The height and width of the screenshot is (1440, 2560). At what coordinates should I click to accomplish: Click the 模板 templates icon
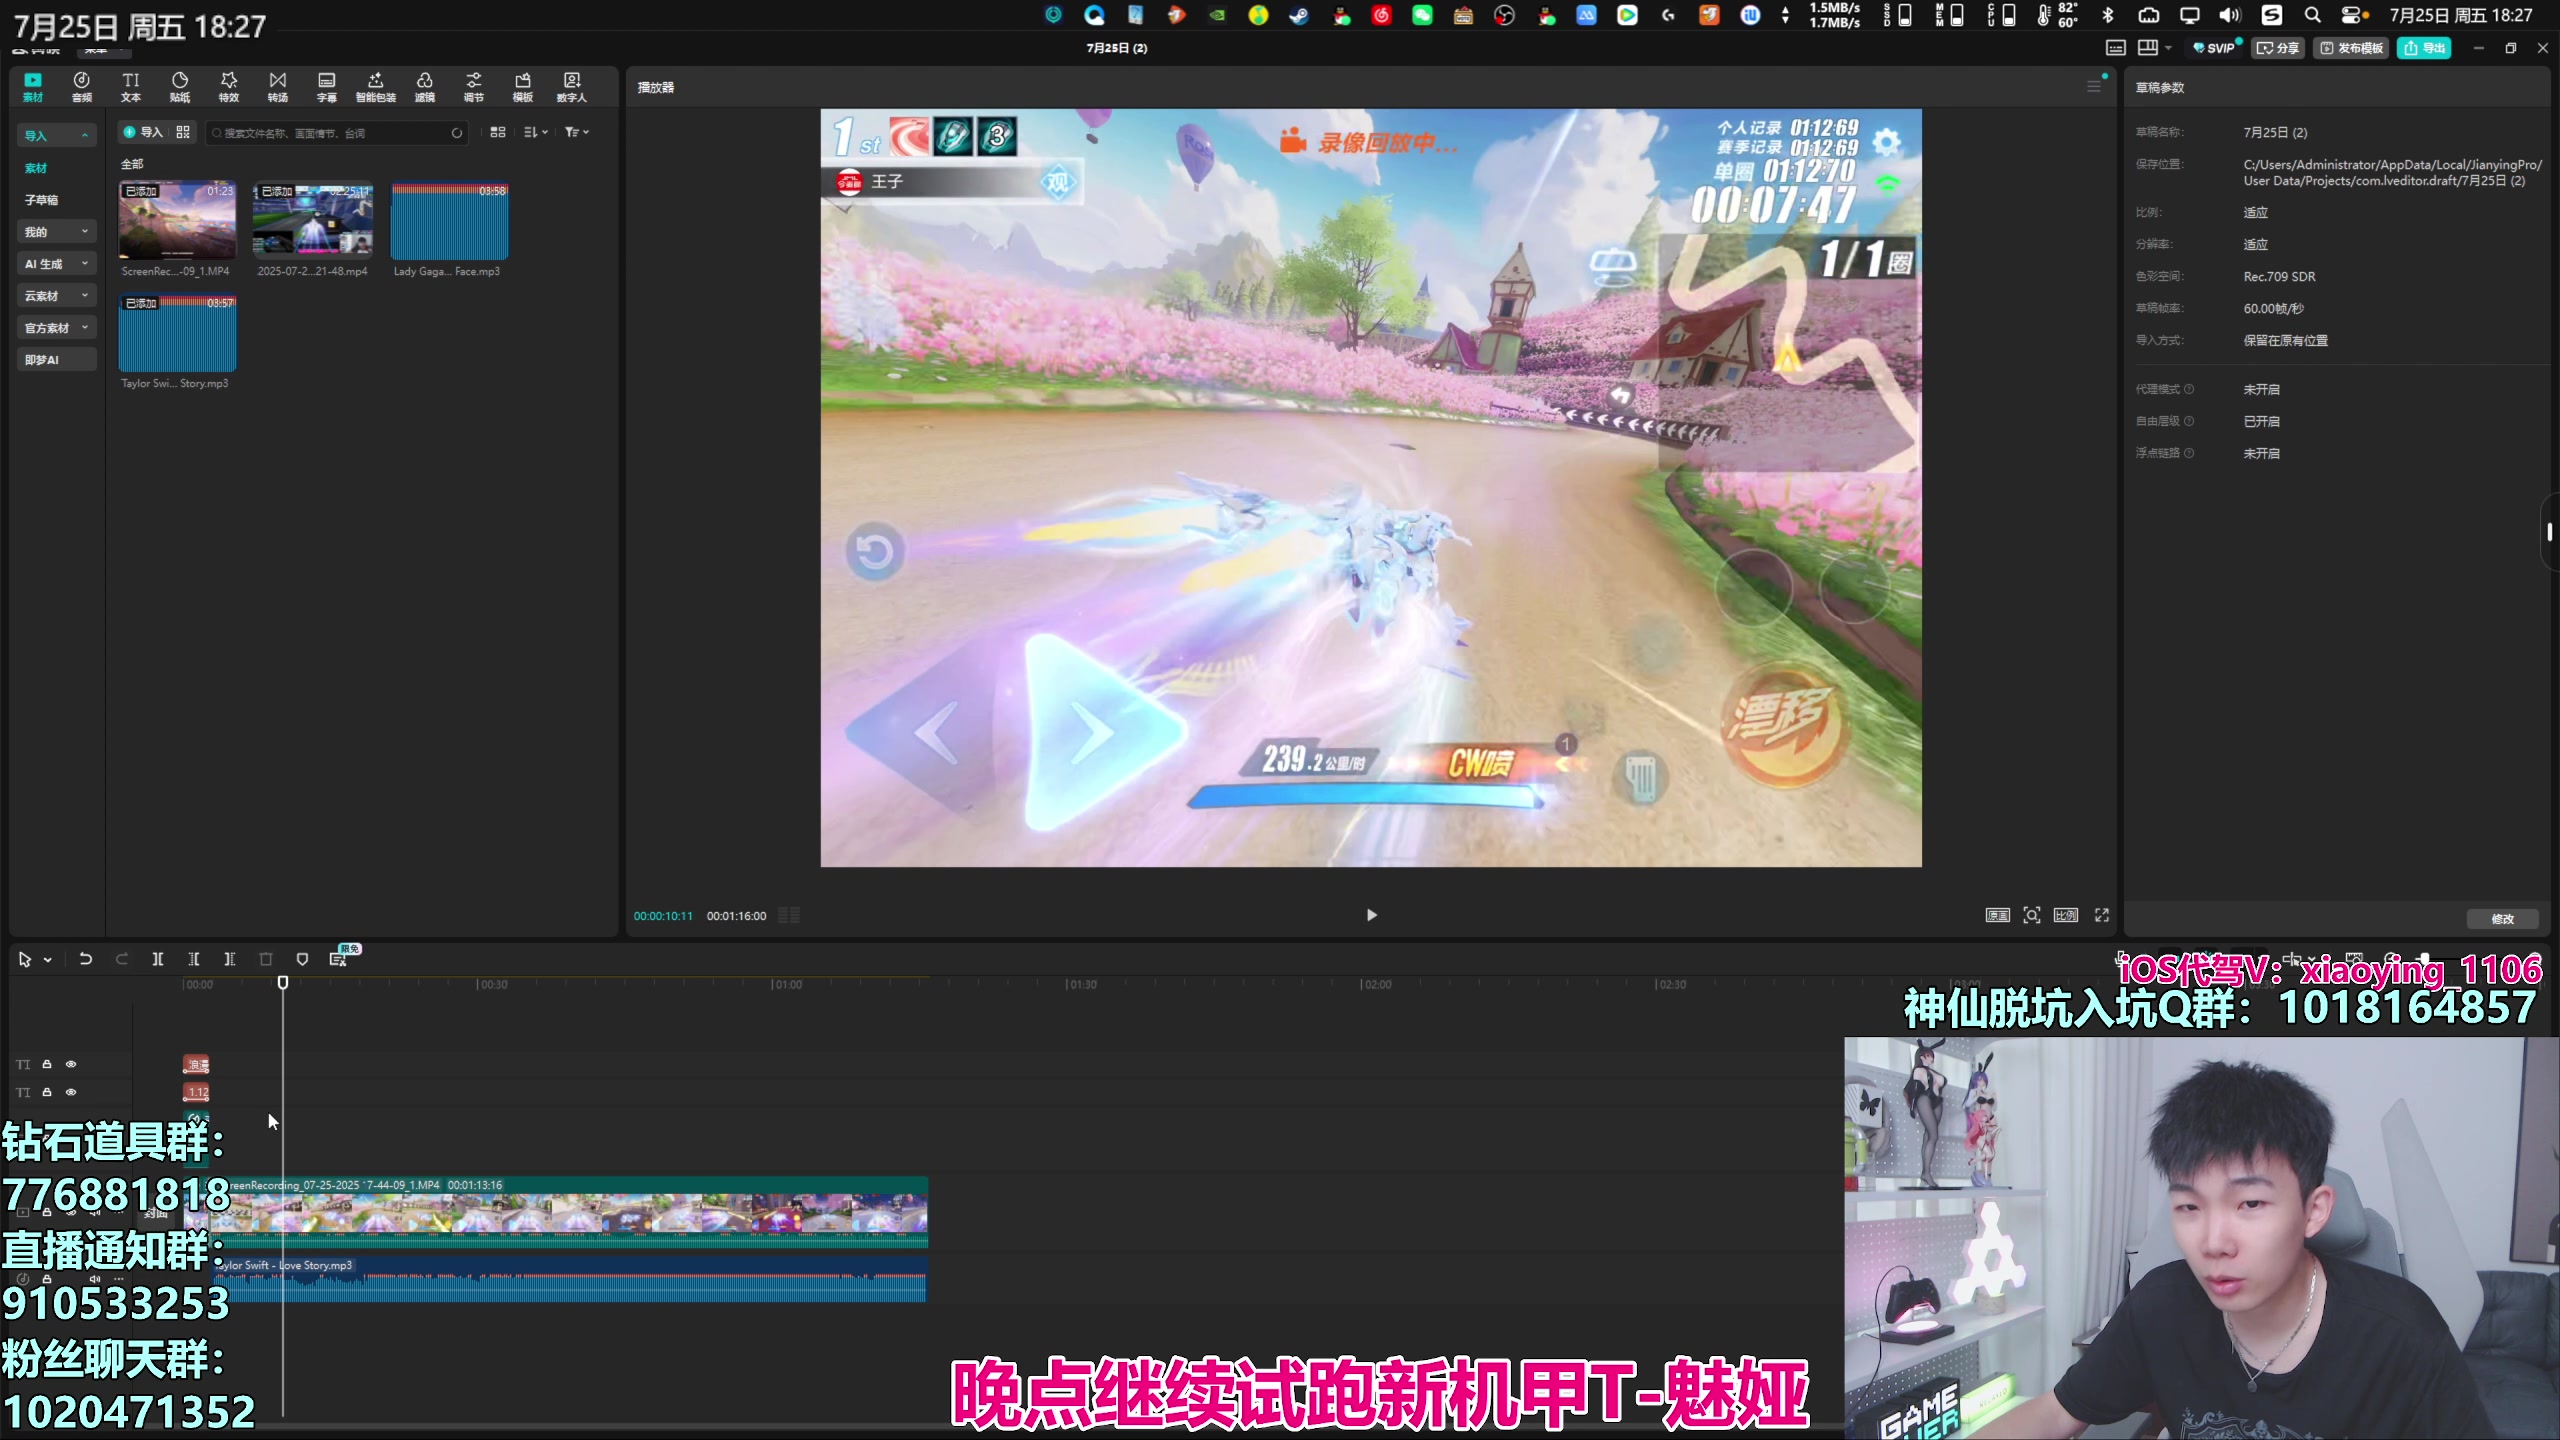[x=523, y=87]
